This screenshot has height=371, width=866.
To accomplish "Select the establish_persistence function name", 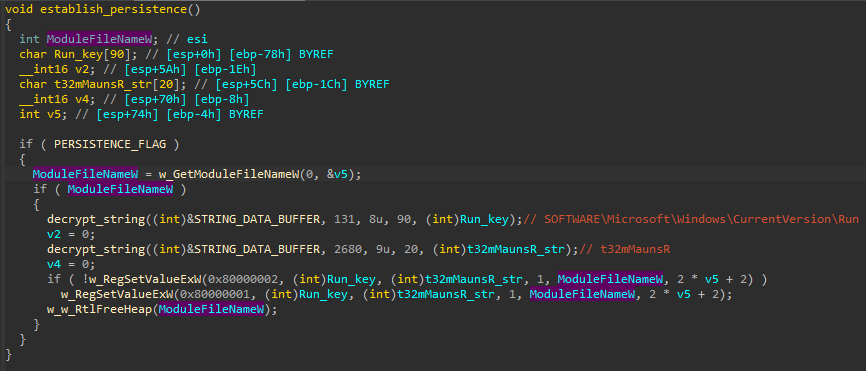I will pyautogui.click(x=113, y=10).
